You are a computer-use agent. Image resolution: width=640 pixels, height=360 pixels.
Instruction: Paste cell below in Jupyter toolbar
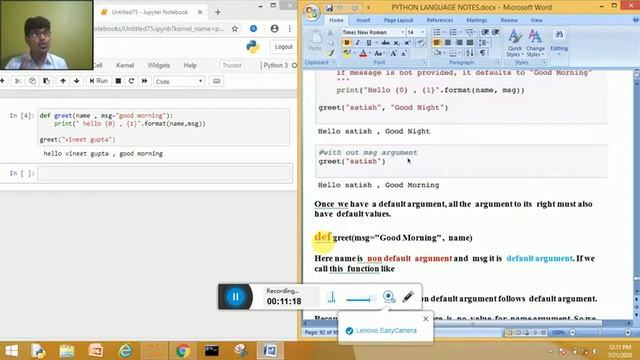(x=47, y=81)
